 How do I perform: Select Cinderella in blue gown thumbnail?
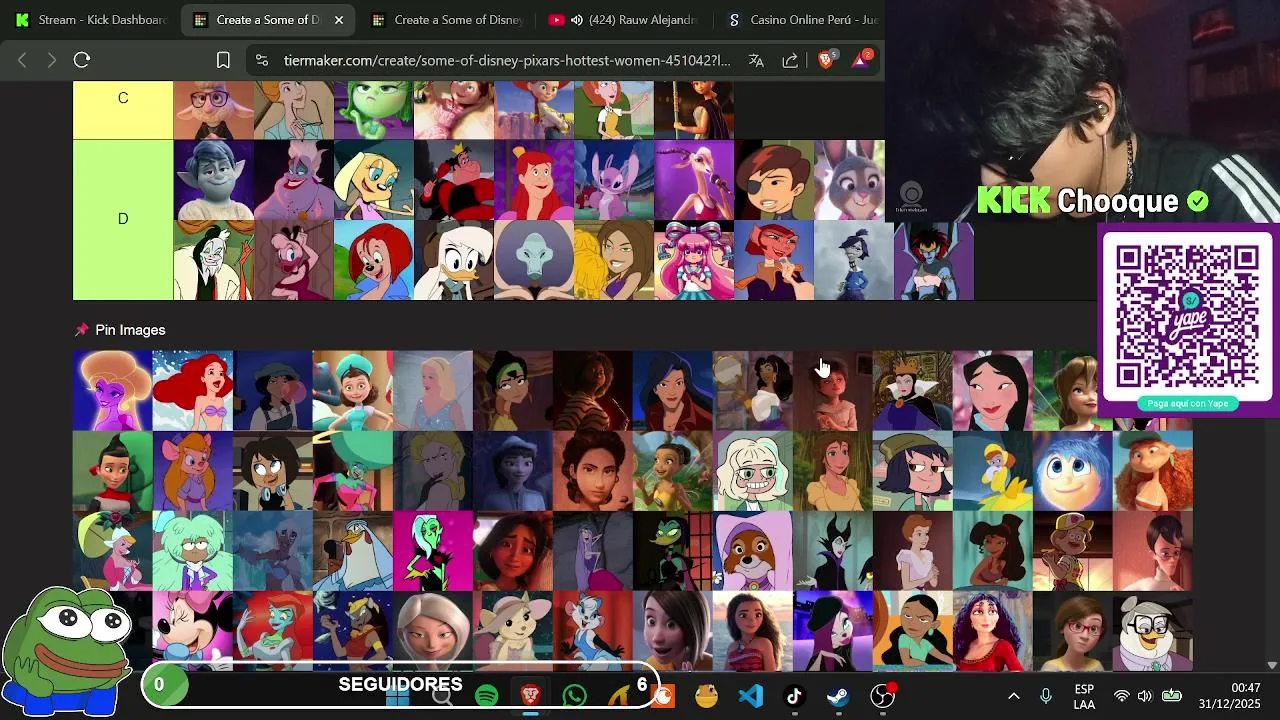pyautogui.click(x=433, y=390)
